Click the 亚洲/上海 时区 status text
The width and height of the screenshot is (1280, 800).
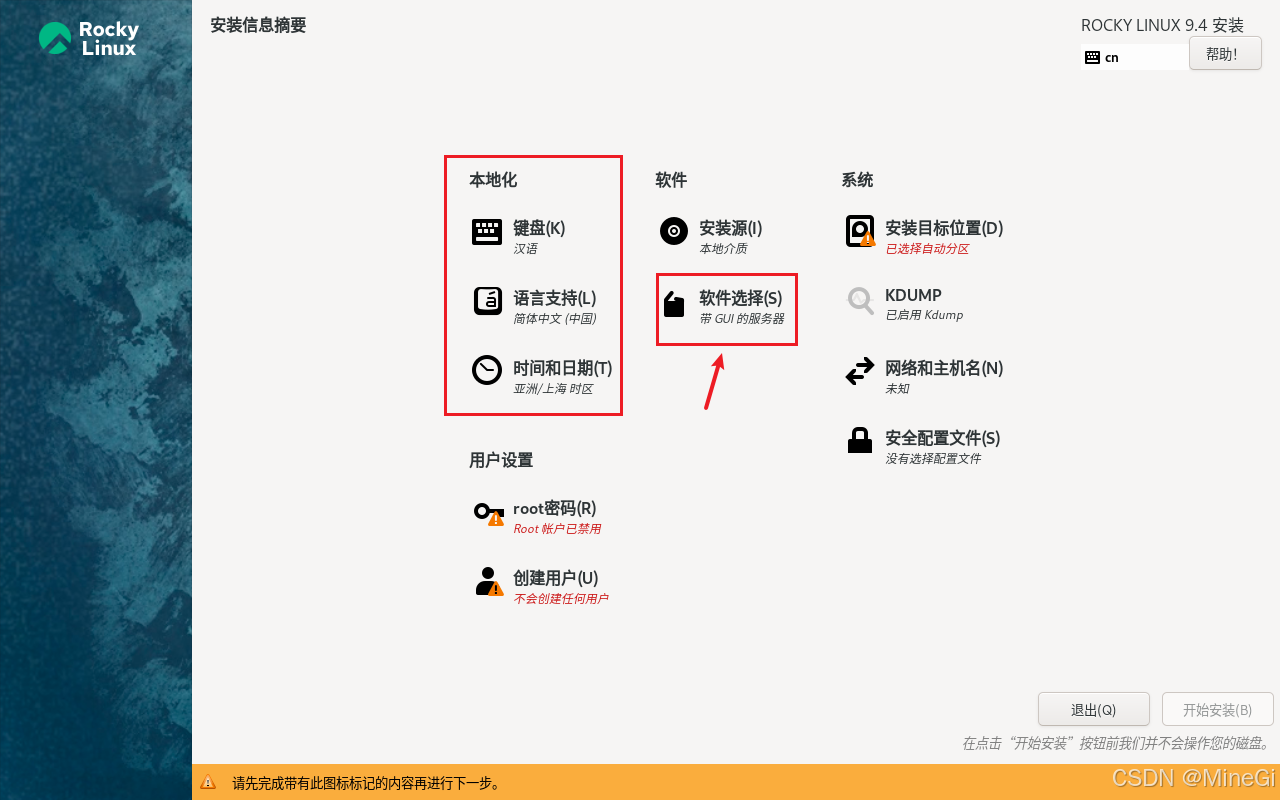[553, 388]
